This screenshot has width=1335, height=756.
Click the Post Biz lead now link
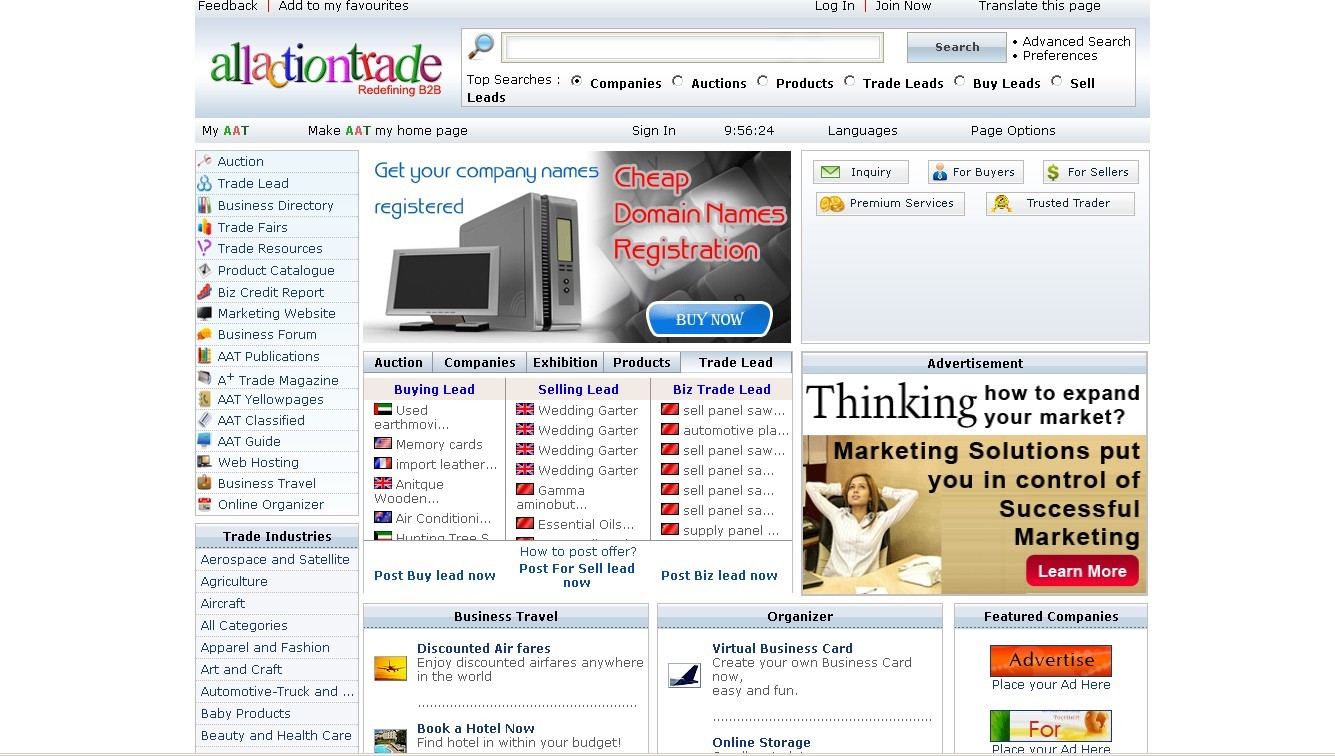(x=719, y=575)
